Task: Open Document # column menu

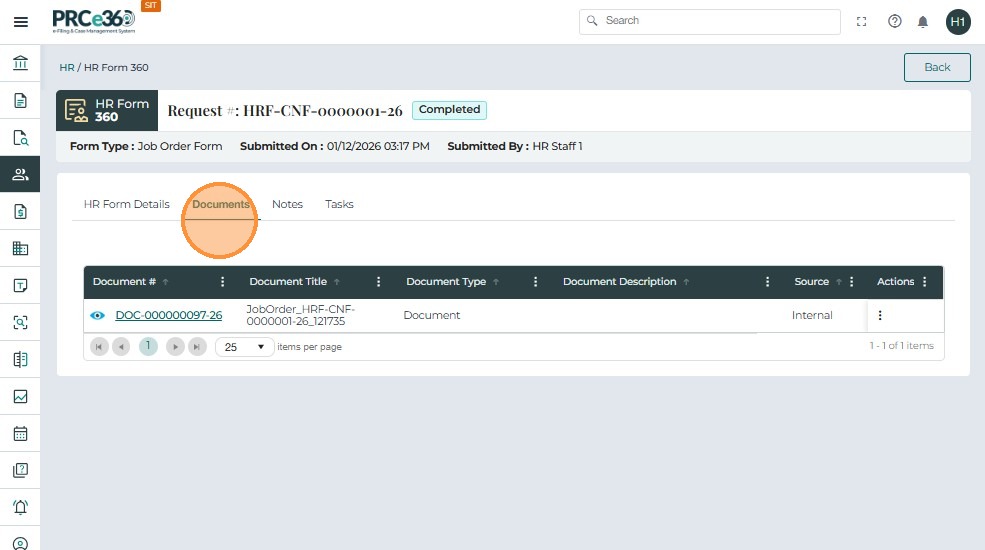Action: coord(222,282)
